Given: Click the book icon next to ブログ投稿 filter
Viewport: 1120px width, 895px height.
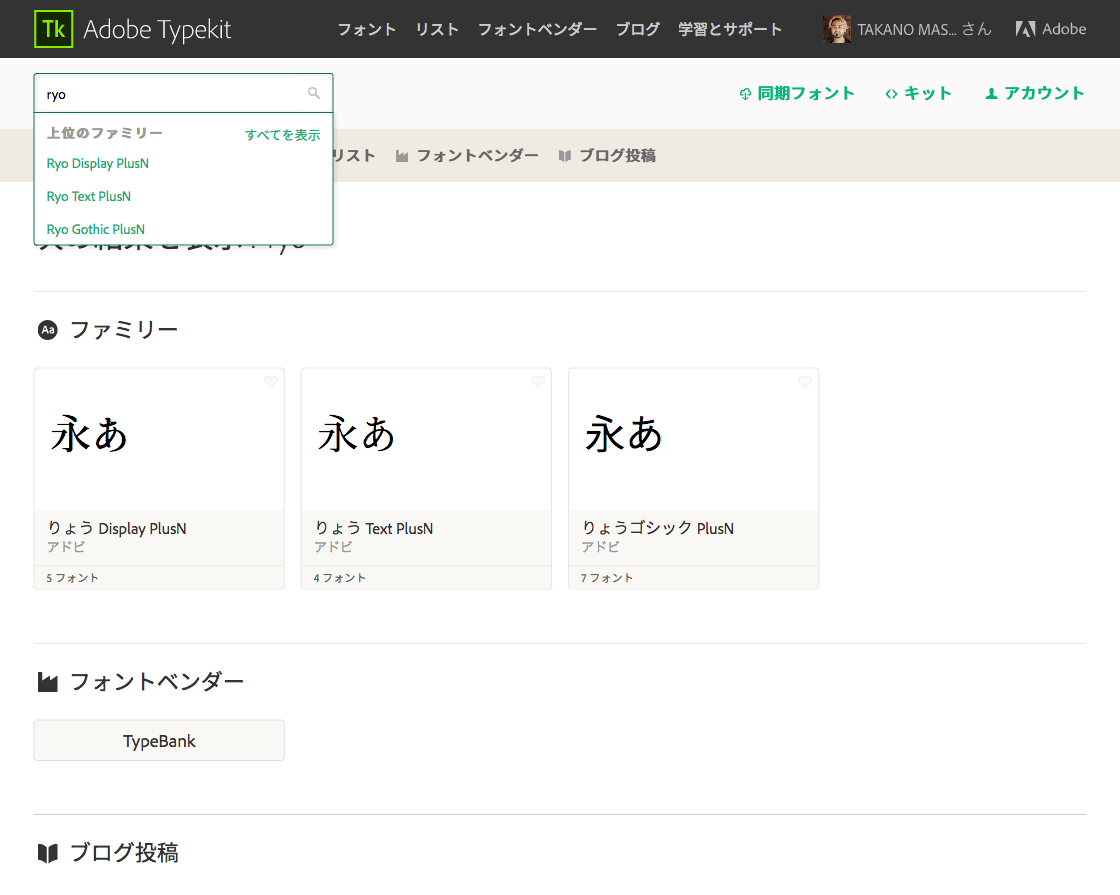Looking at the screenshot, I should point(565,156).
